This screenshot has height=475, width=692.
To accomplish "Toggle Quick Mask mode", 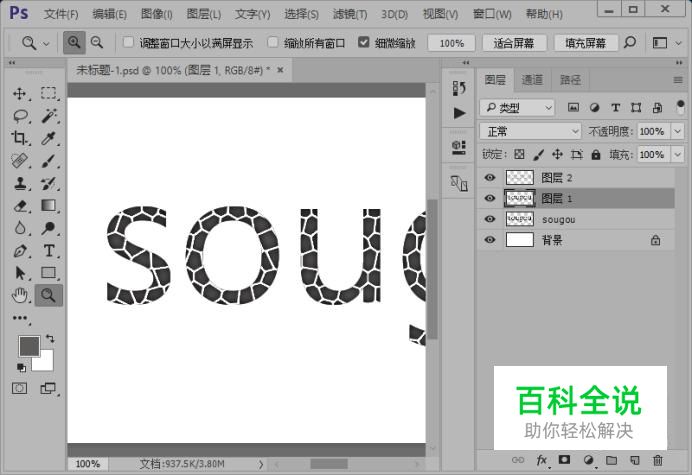I will click(19, 388).
